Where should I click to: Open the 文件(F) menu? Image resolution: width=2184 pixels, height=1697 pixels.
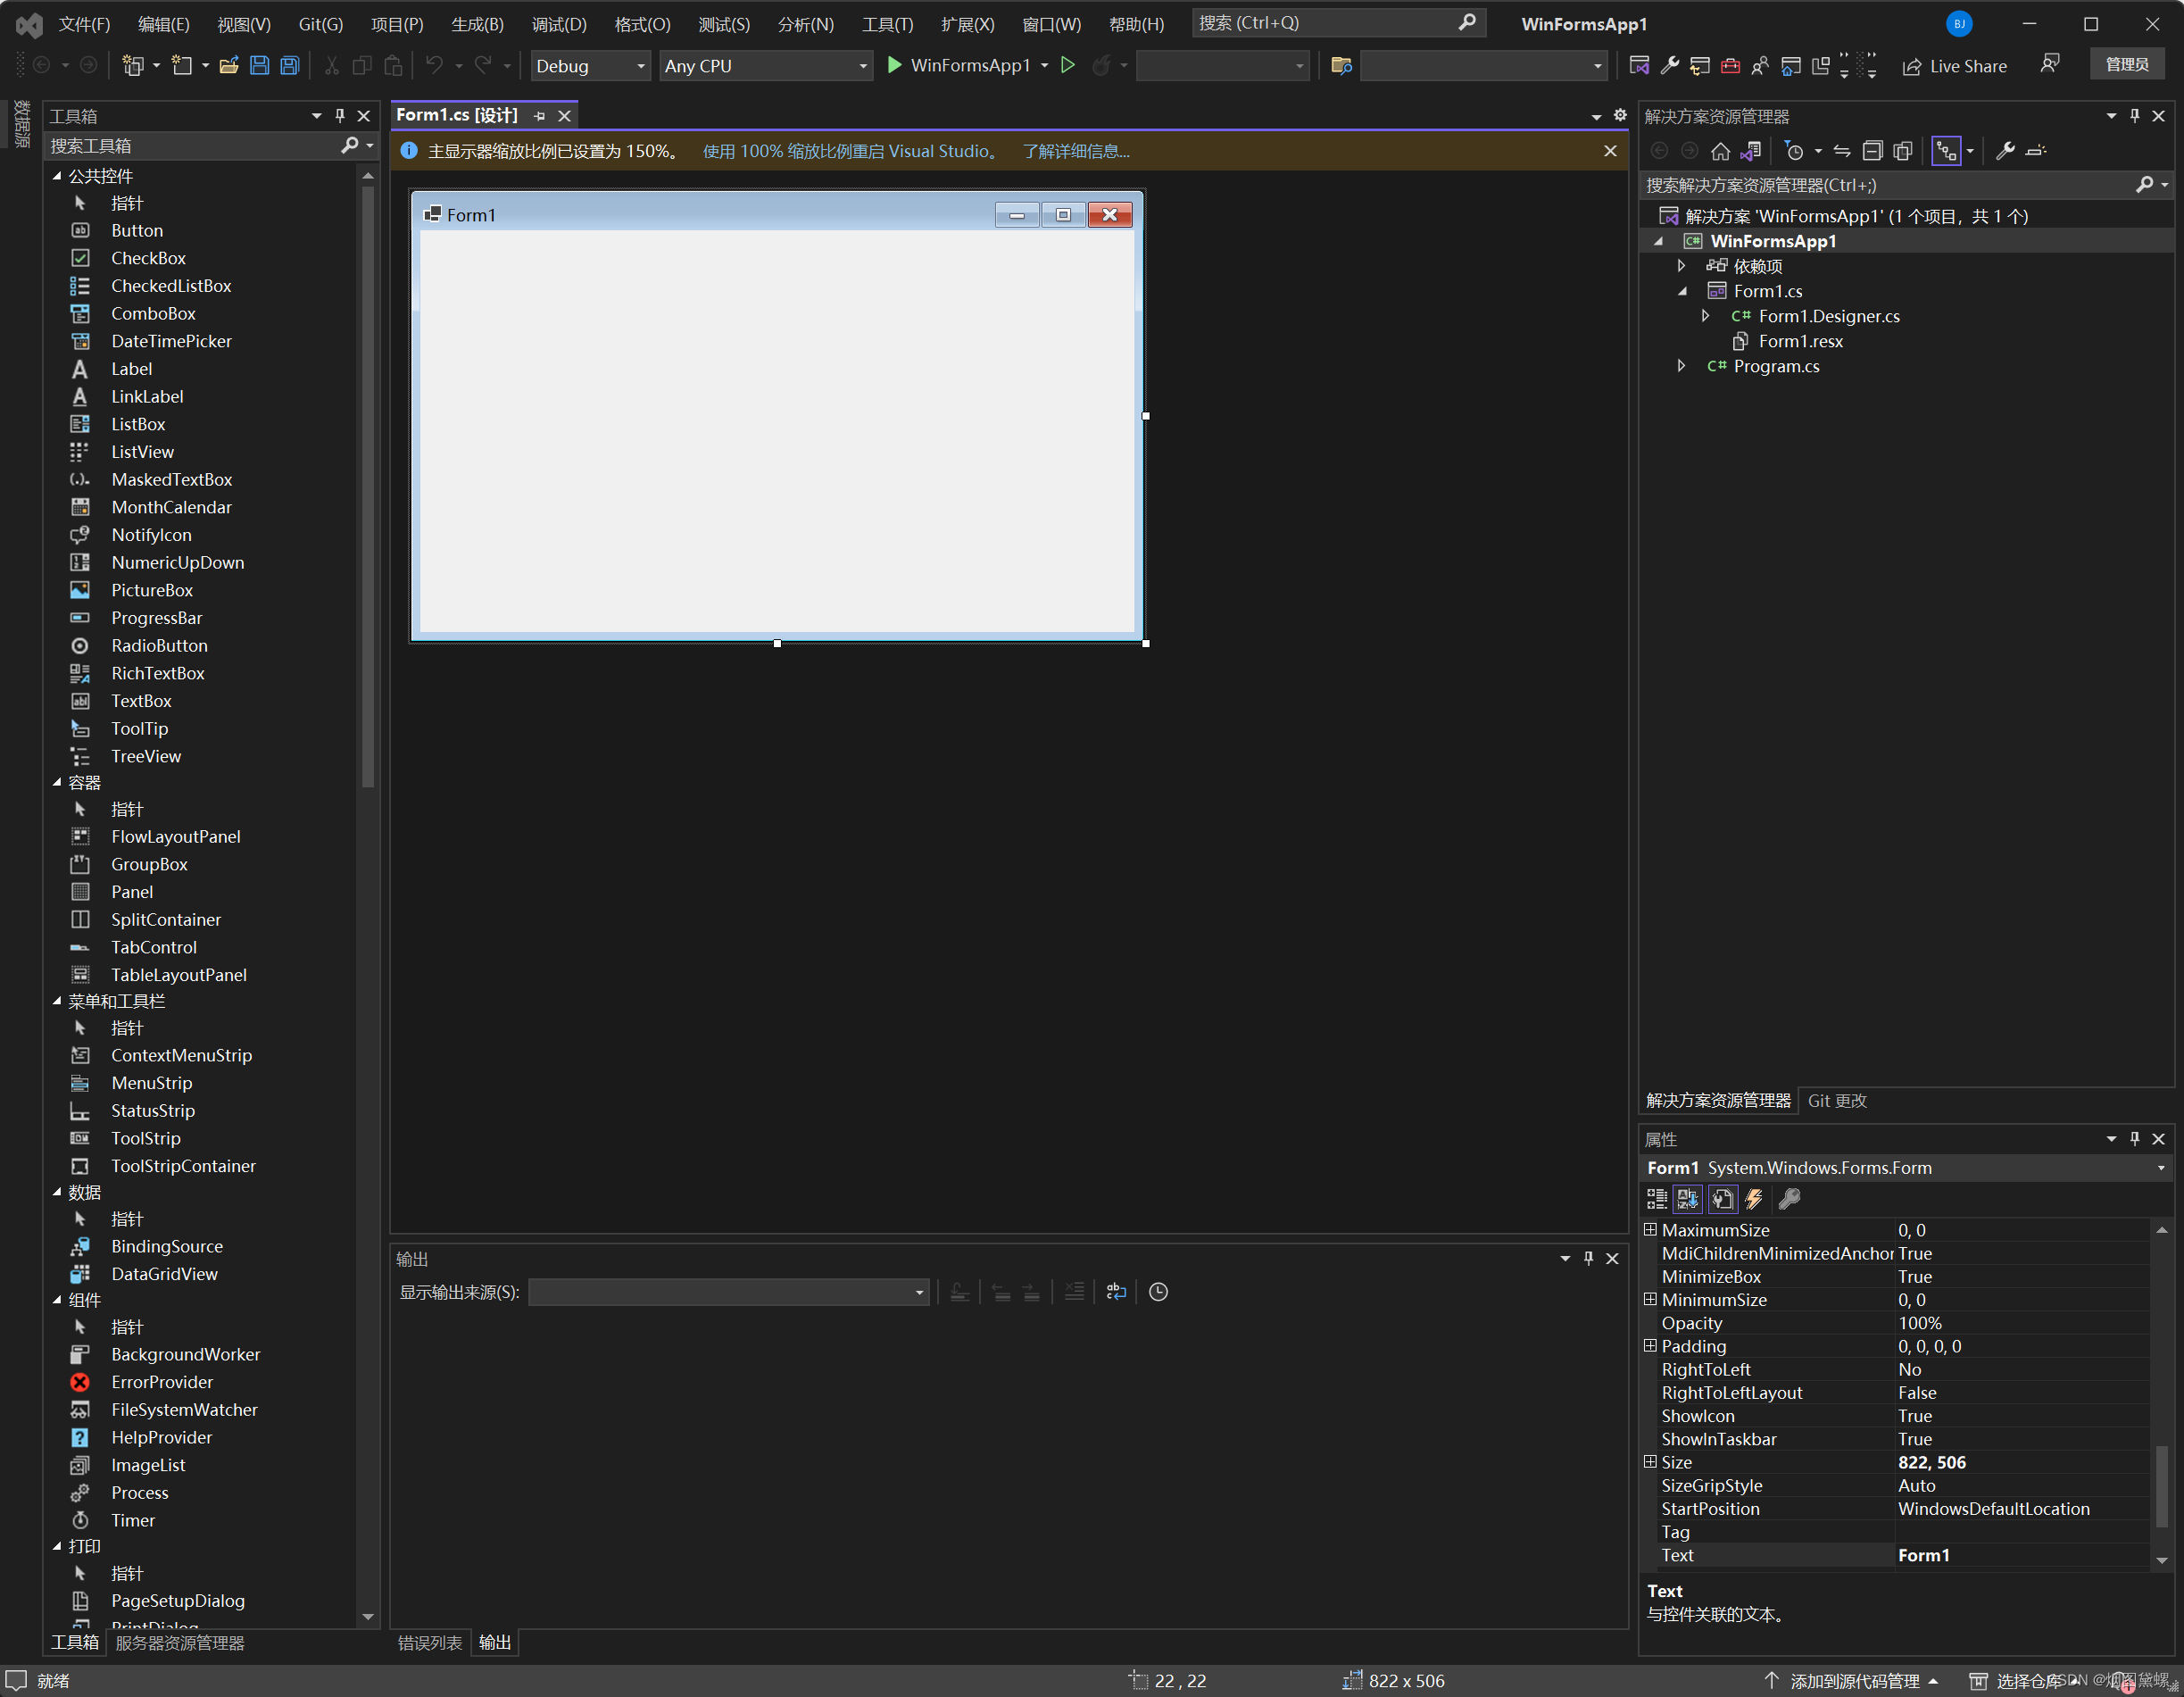pyautogui.click(x=84, y=24)
